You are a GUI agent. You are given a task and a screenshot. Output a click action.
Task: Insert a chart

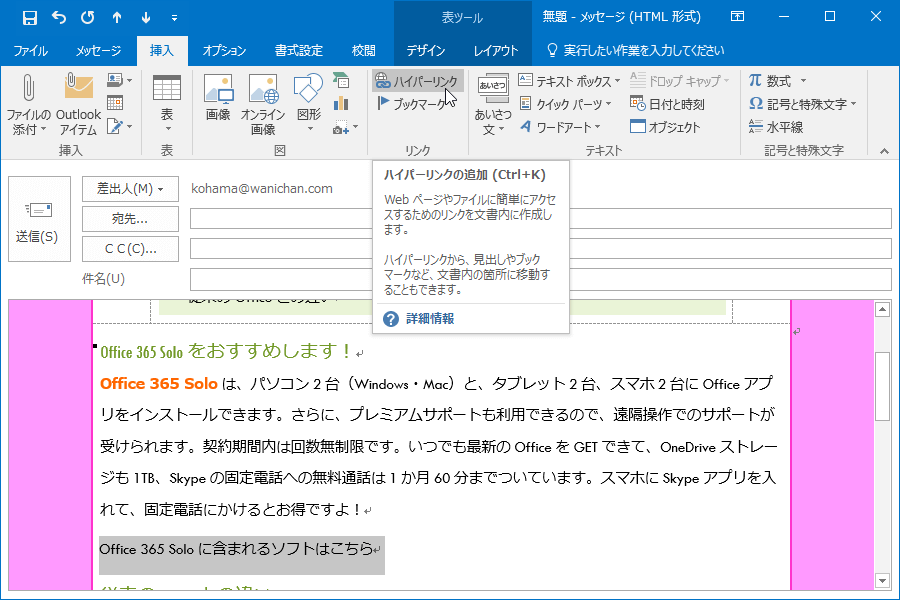click(x=341, y=103)
